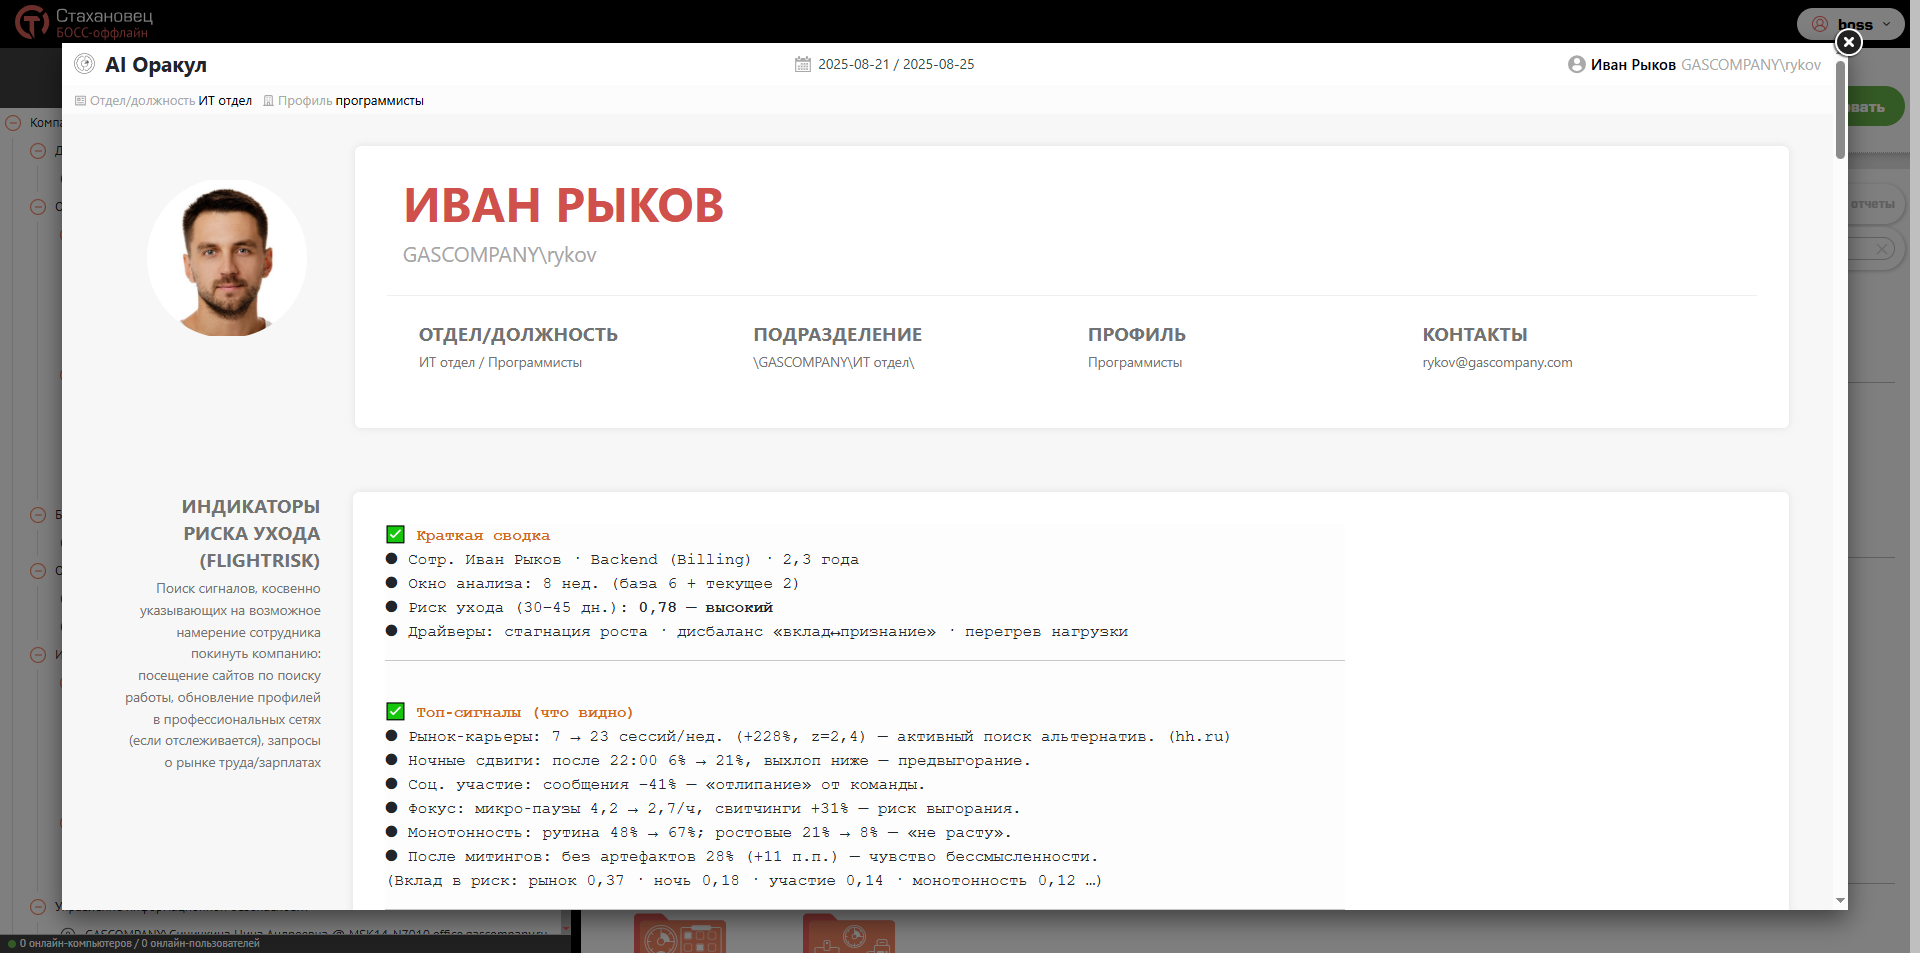Click Иван Рыков's profile photo
Viewport: 1920px width, 953px height.
coord(227,259)
